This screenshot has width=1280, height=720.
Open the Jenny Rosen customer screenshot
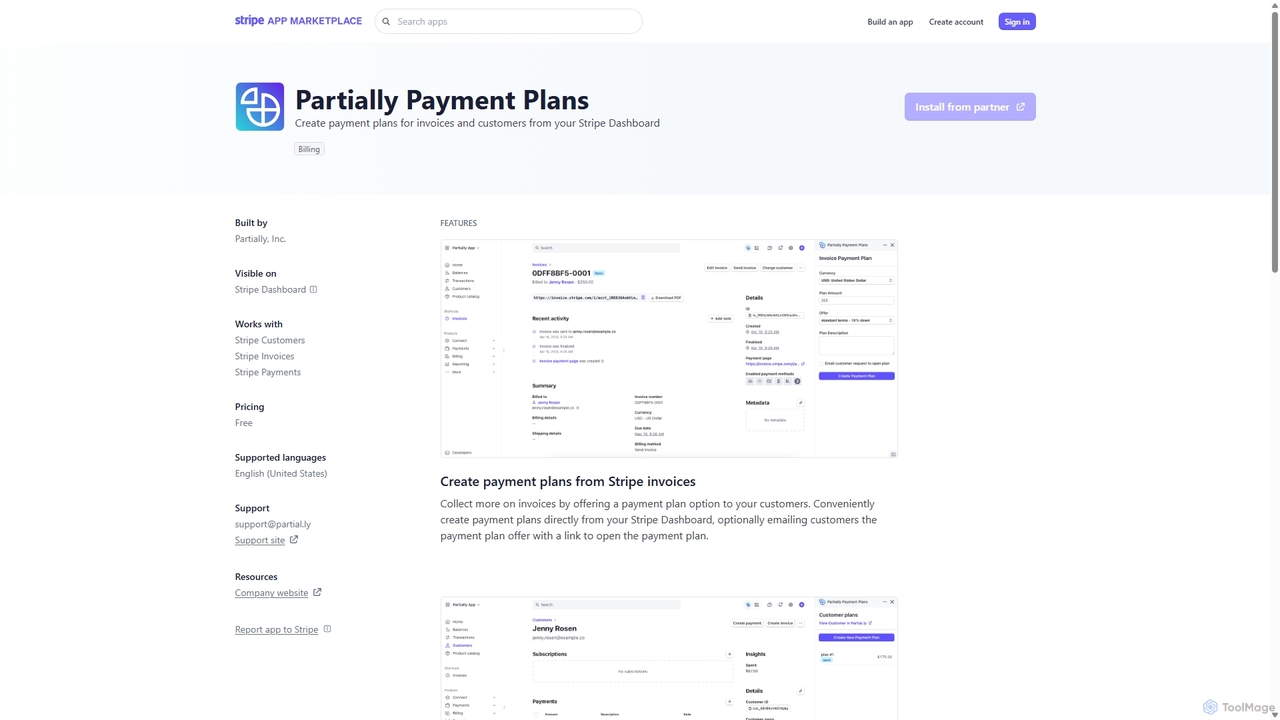pyautogui.click(x=669, y=658)
